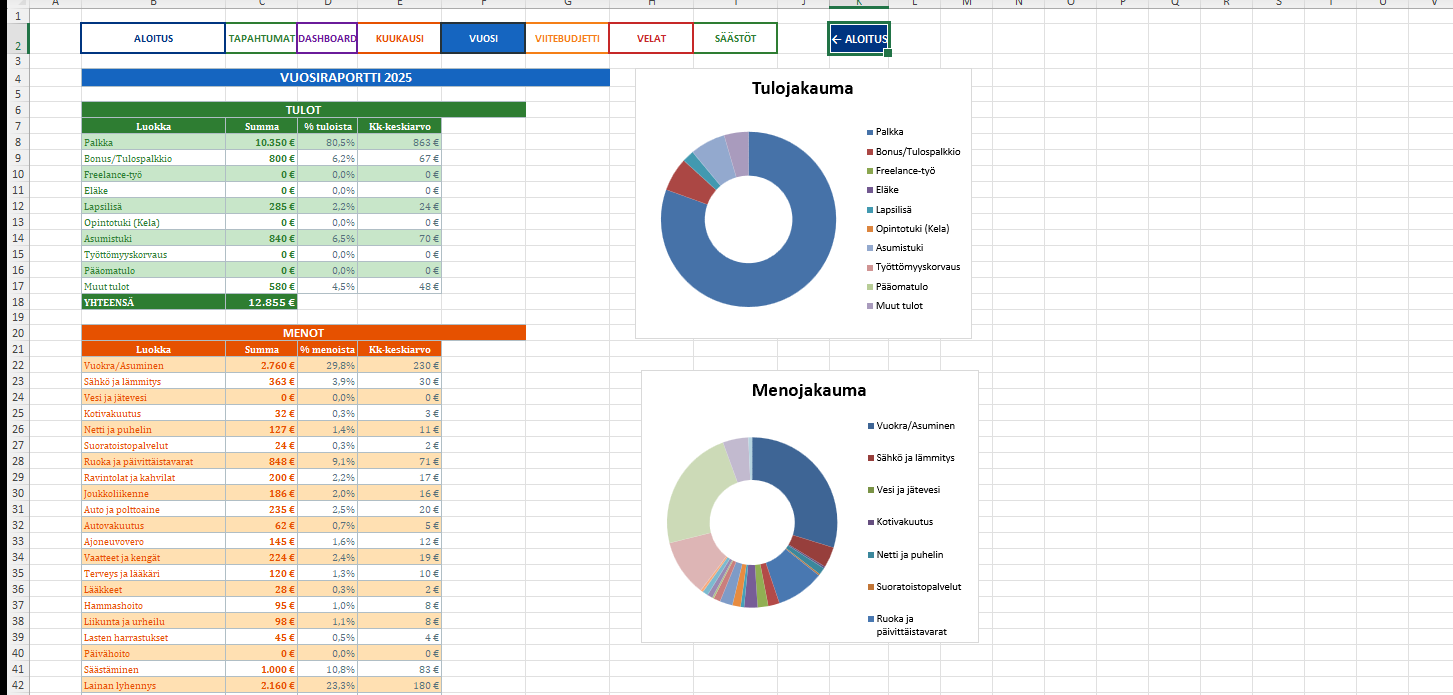
Task: Select the YHTEENSÄ total cell 12.855 €
Action: [x=262, y=302]
